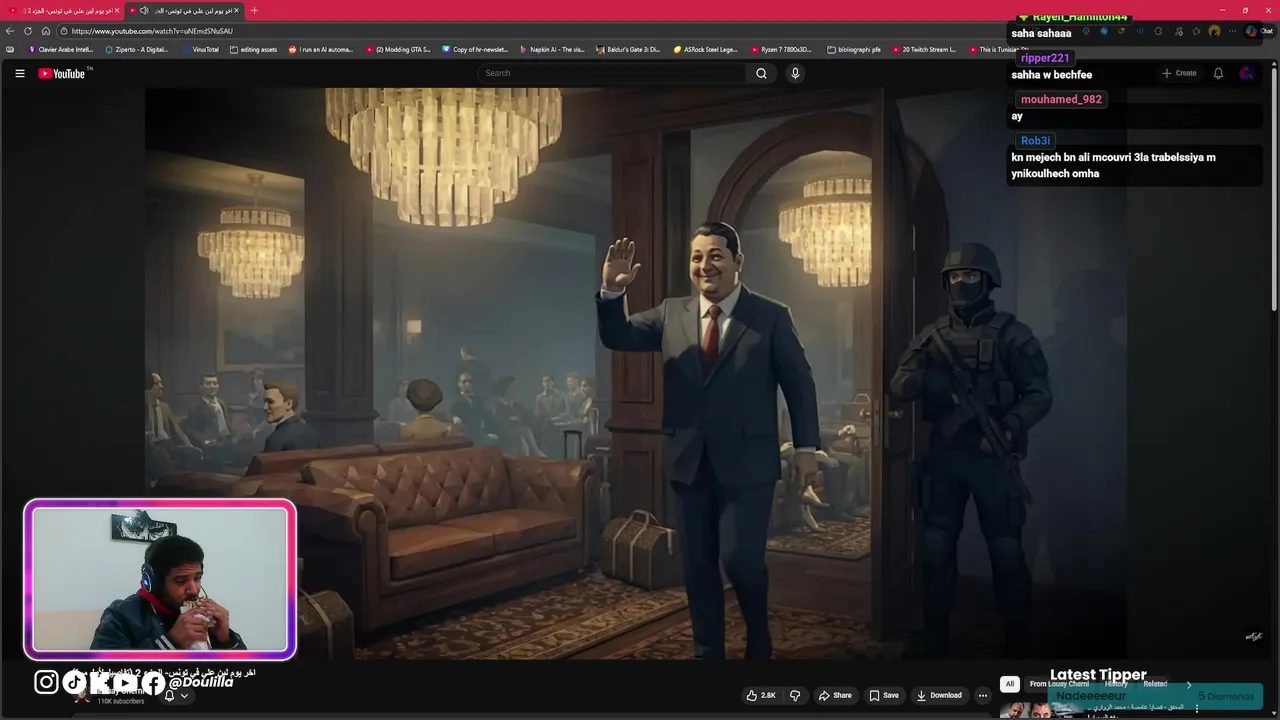Viewport: 1280px width, 720px height.
Task: Open Clavier Arabe Intell... bookmark
Action: coord(61,49)
